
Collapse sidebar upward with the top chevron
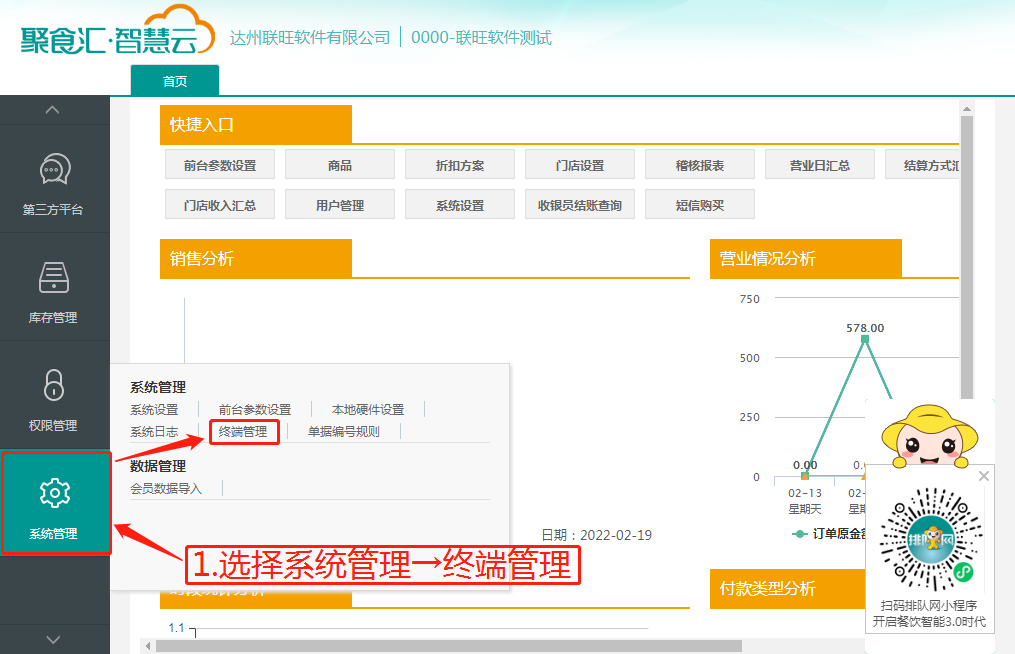click(x=52, y=110)
